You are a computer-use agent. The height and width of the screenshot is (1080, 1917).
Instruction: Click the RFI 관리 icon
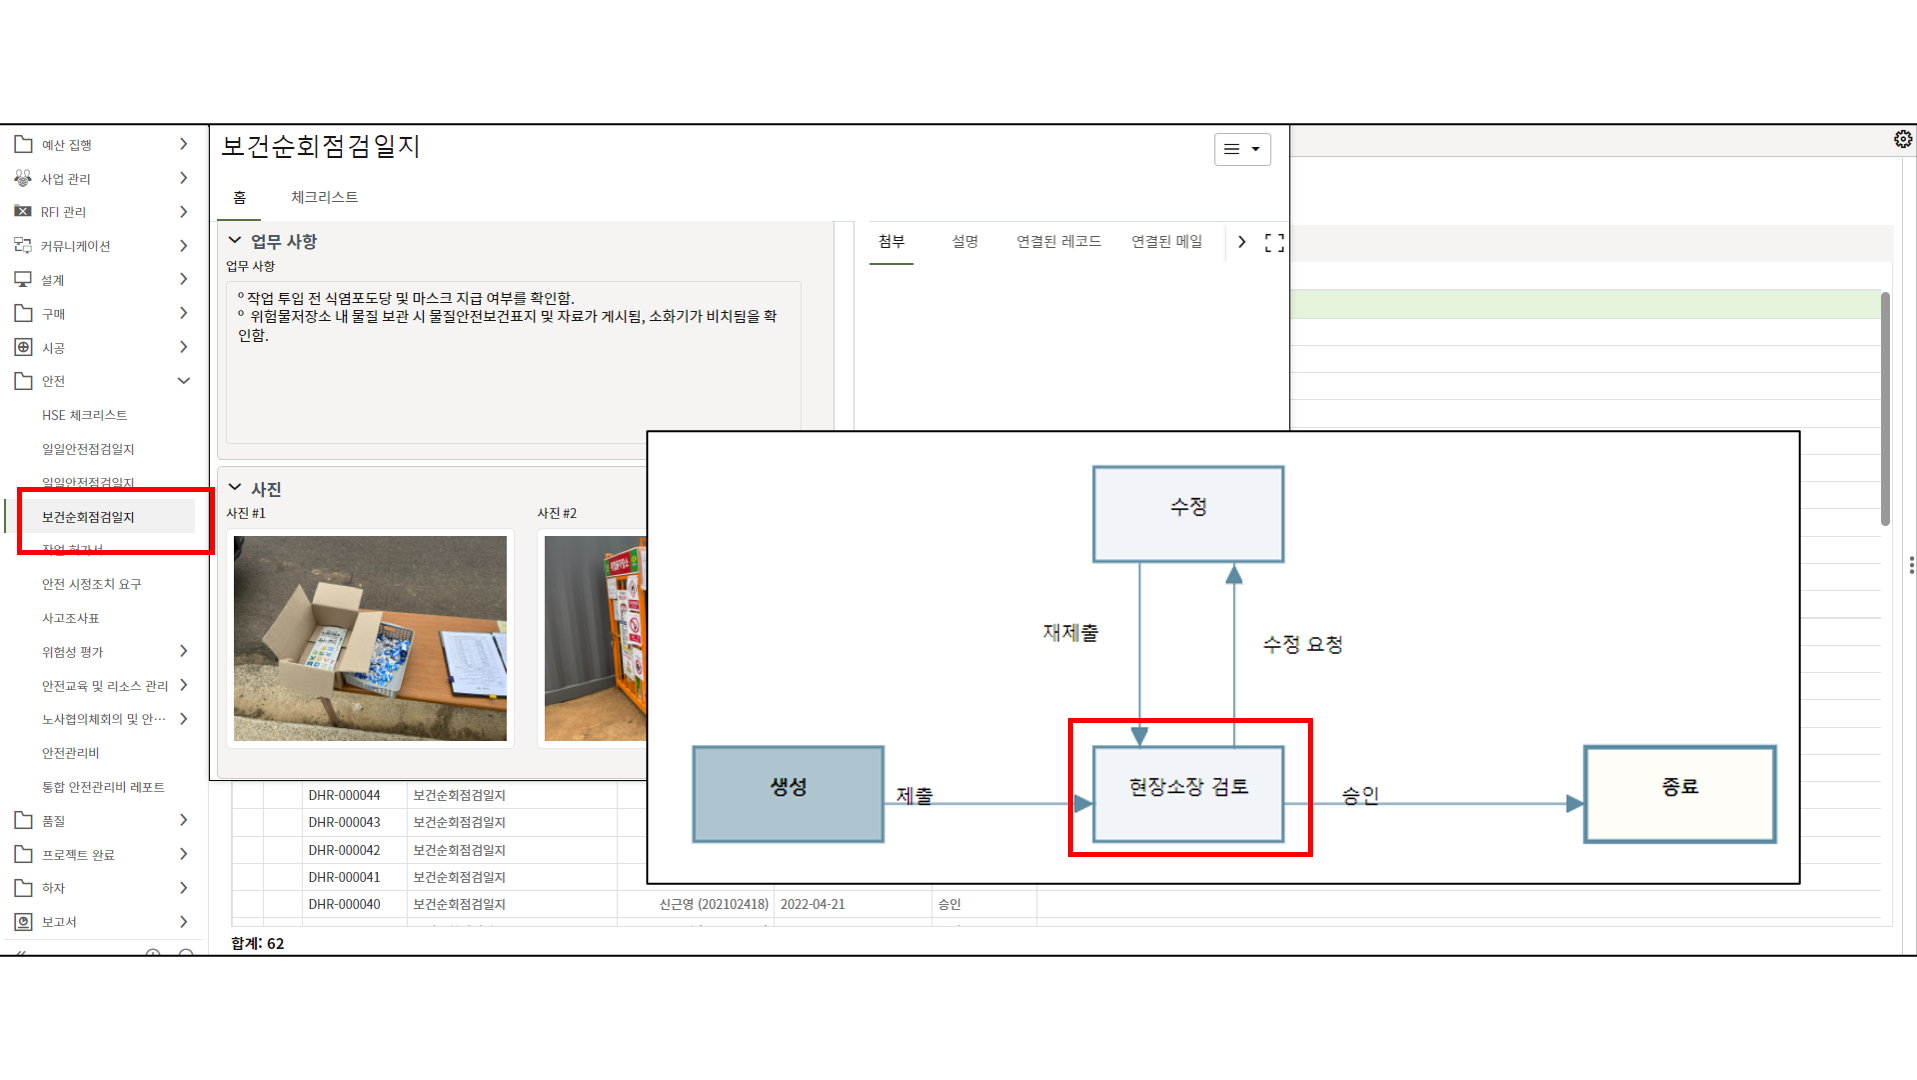(23, 212)
